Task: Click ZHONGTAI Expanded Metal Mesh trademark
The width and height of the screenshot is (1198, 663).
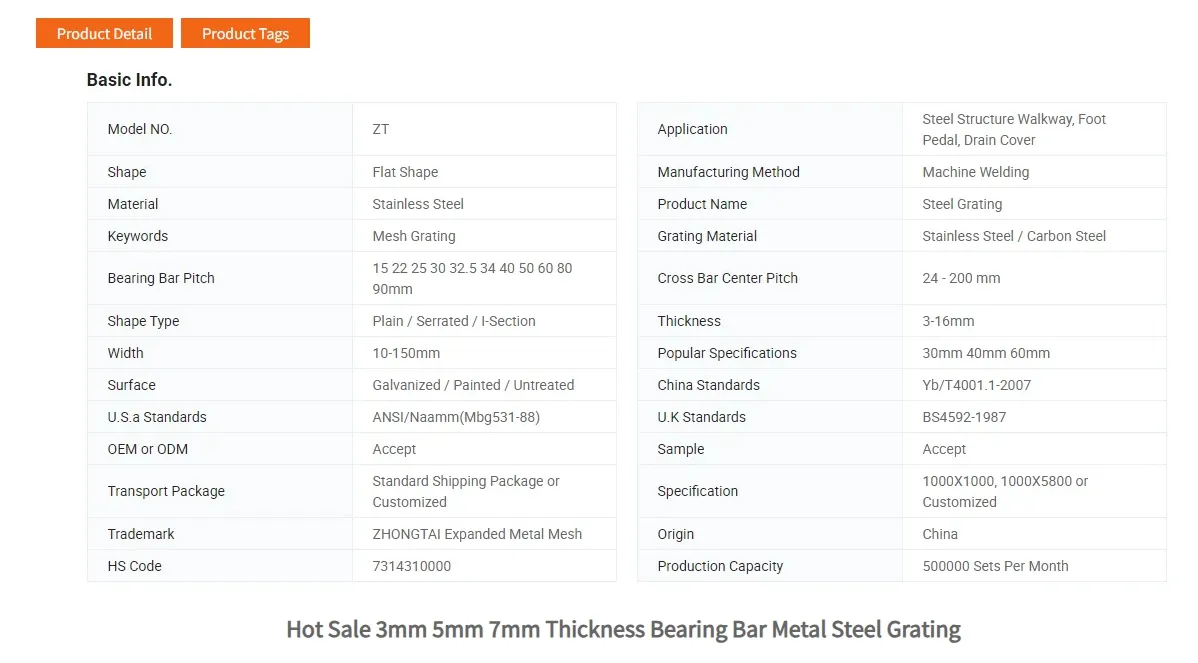Action: click(x=477, y=534)
